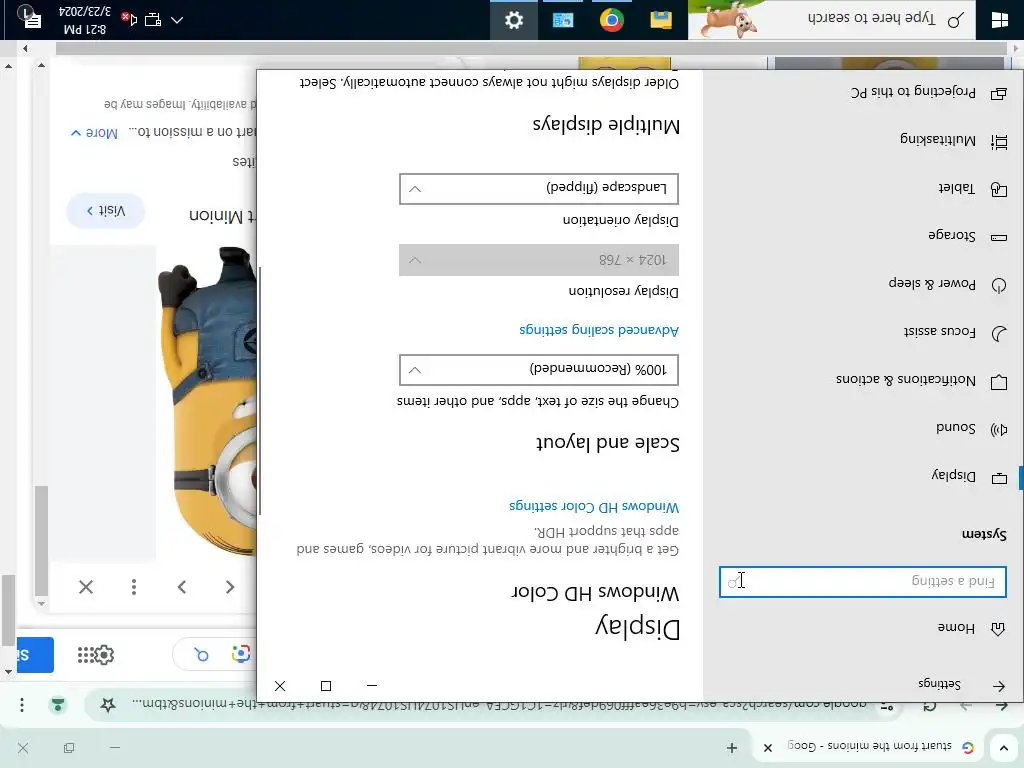Close the stuart from the minions tab
This screenshot has width=1024, height=768.
[768, 747]
